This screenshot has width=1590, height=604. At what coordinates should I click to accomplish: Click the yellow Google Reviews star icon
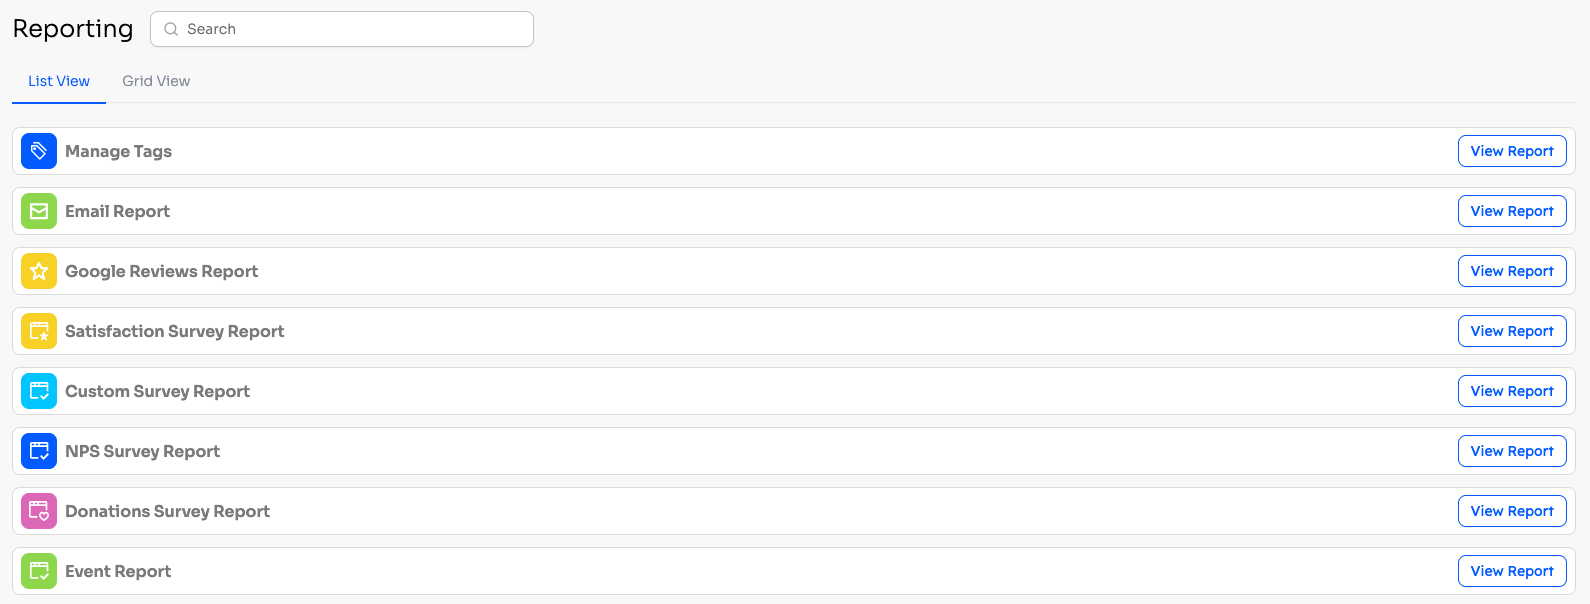[x=39, y=271]
